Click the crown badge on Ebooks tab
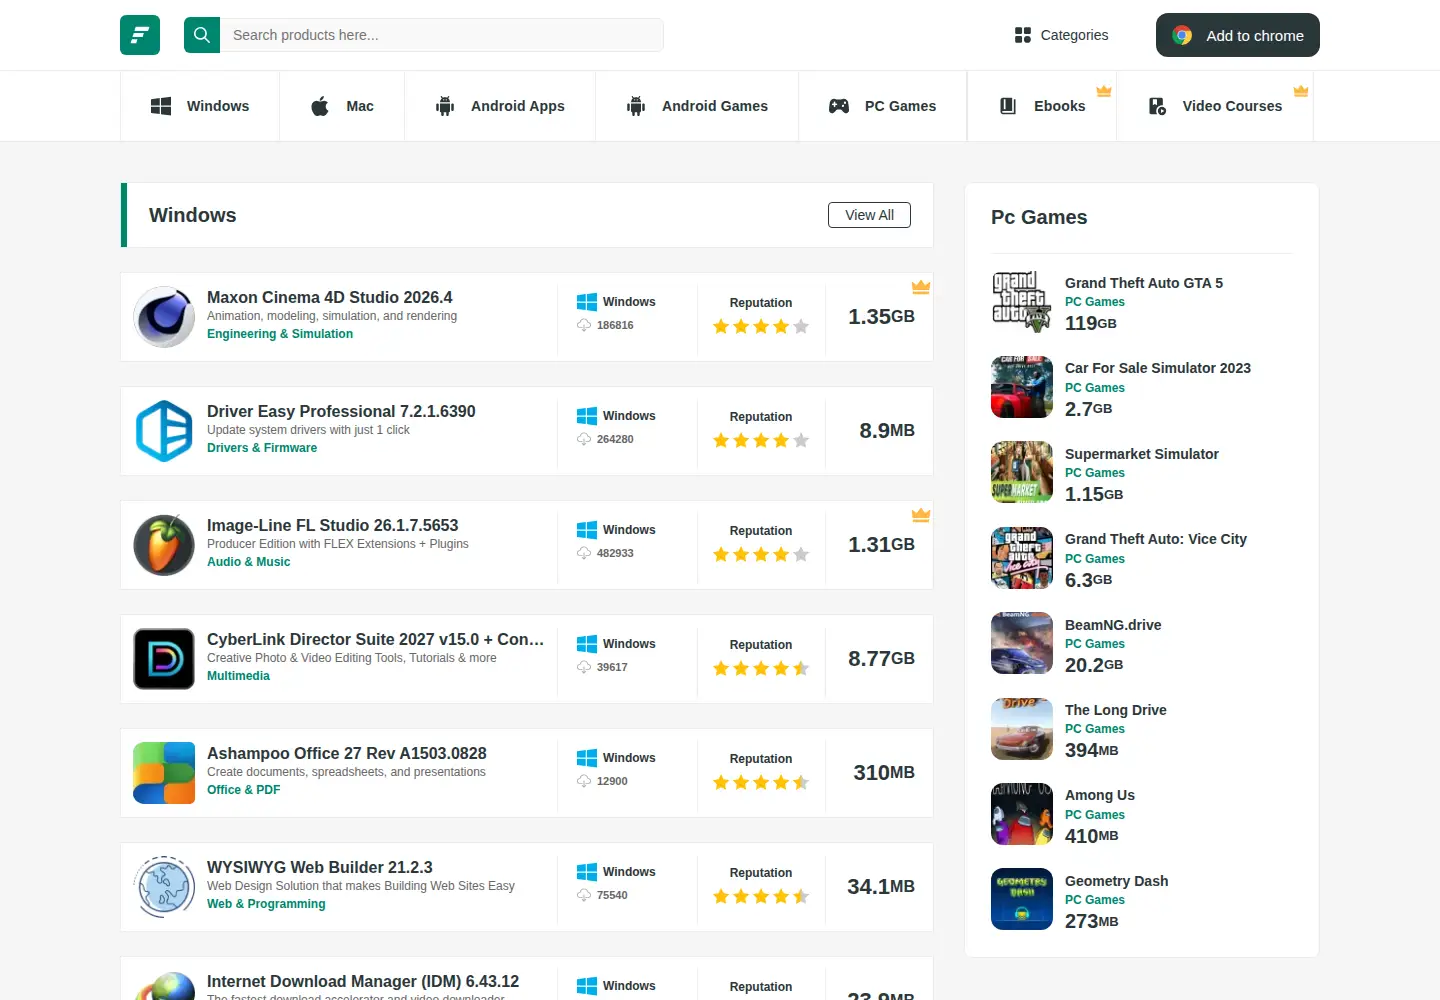 (1104, 91)
